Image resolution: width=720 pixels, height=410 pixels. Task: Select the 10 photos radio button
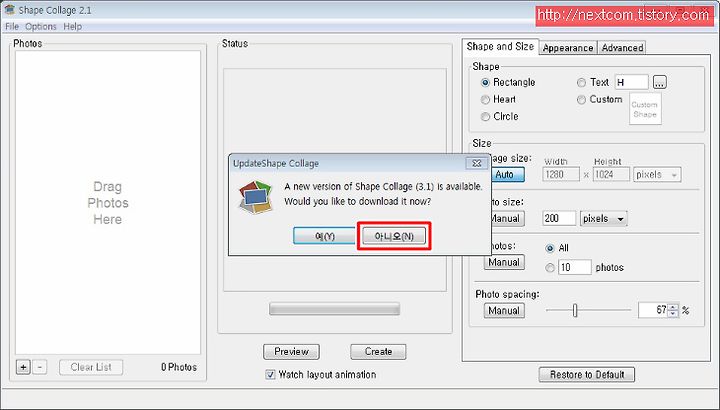(550, 268)
